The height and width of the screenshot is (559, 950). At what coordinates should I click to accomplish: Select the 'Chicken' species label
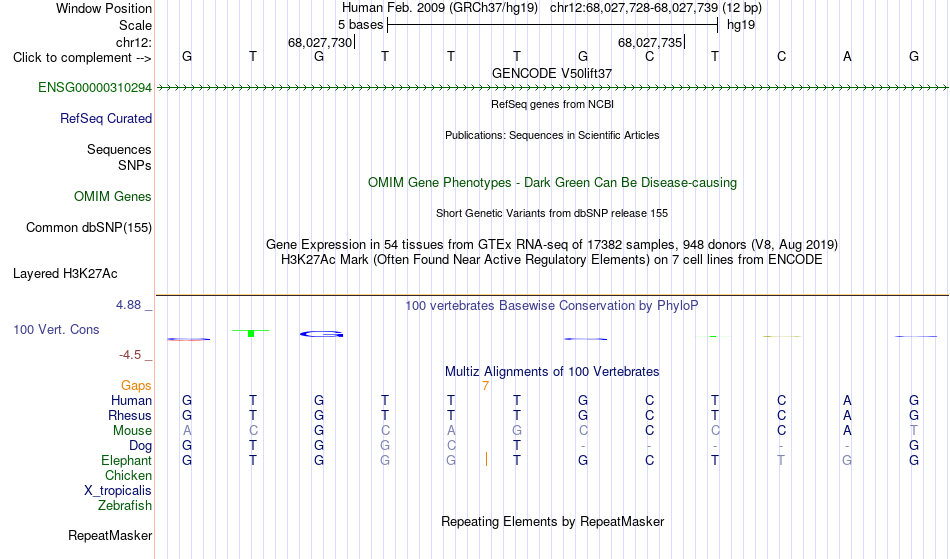(128, 476)
